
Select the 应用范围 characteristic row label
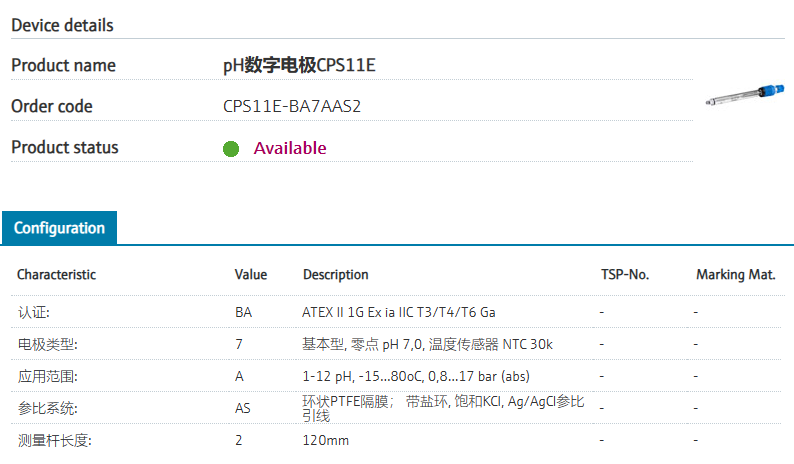(x=47, y=377)
